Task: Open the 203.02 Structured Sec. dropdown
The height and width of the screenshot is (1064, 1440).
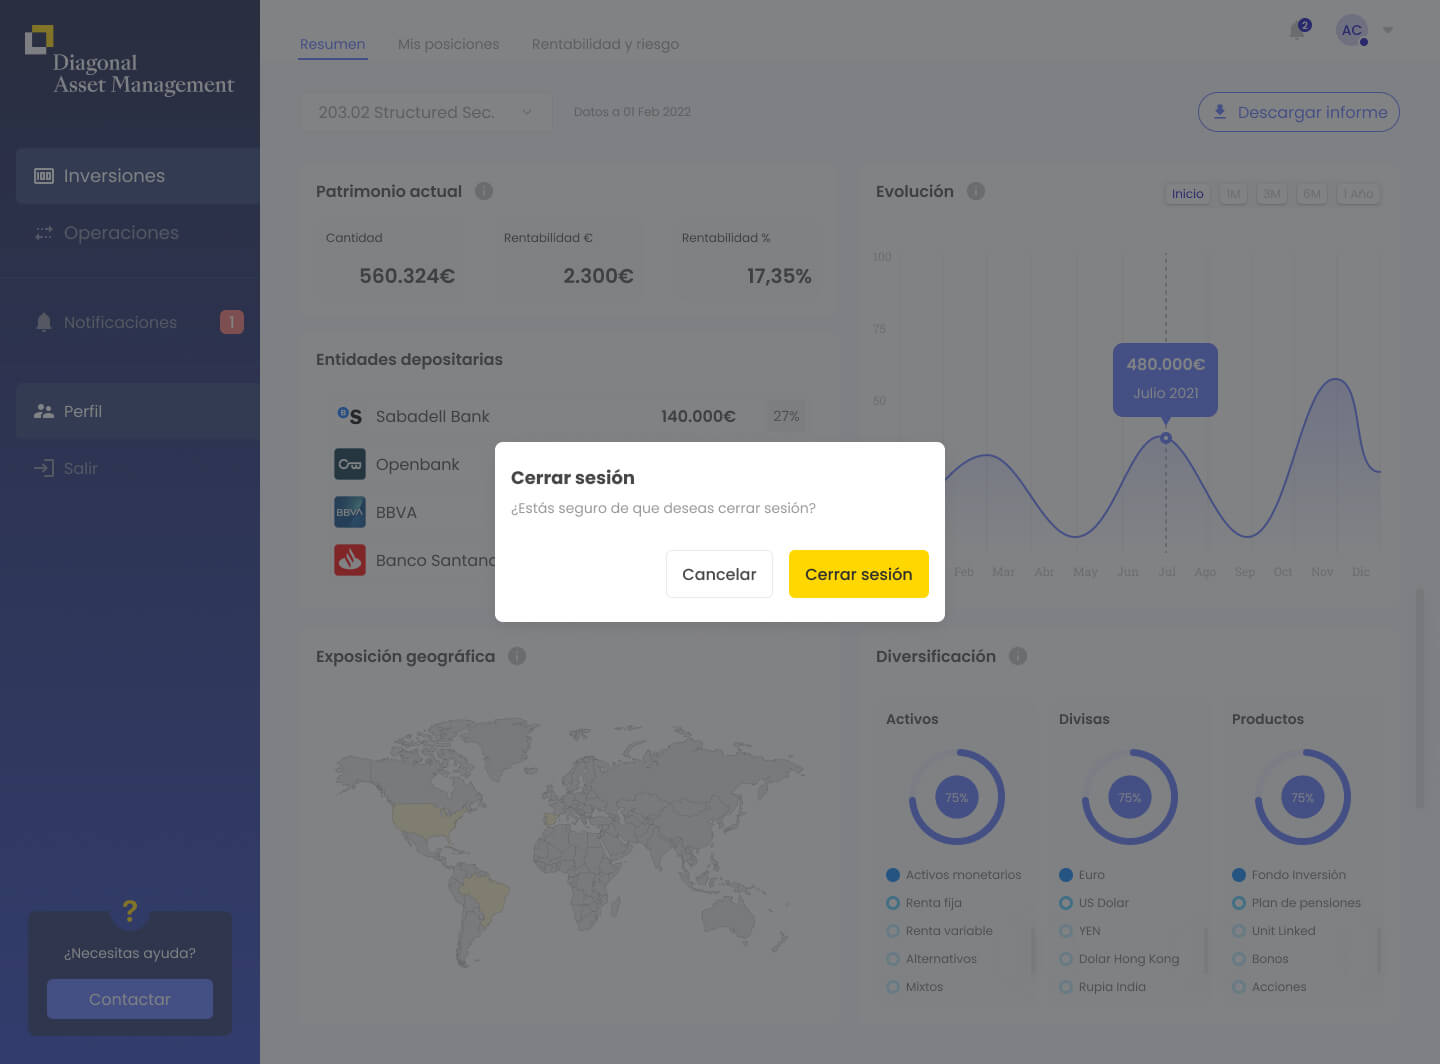Action: point(427,112)
